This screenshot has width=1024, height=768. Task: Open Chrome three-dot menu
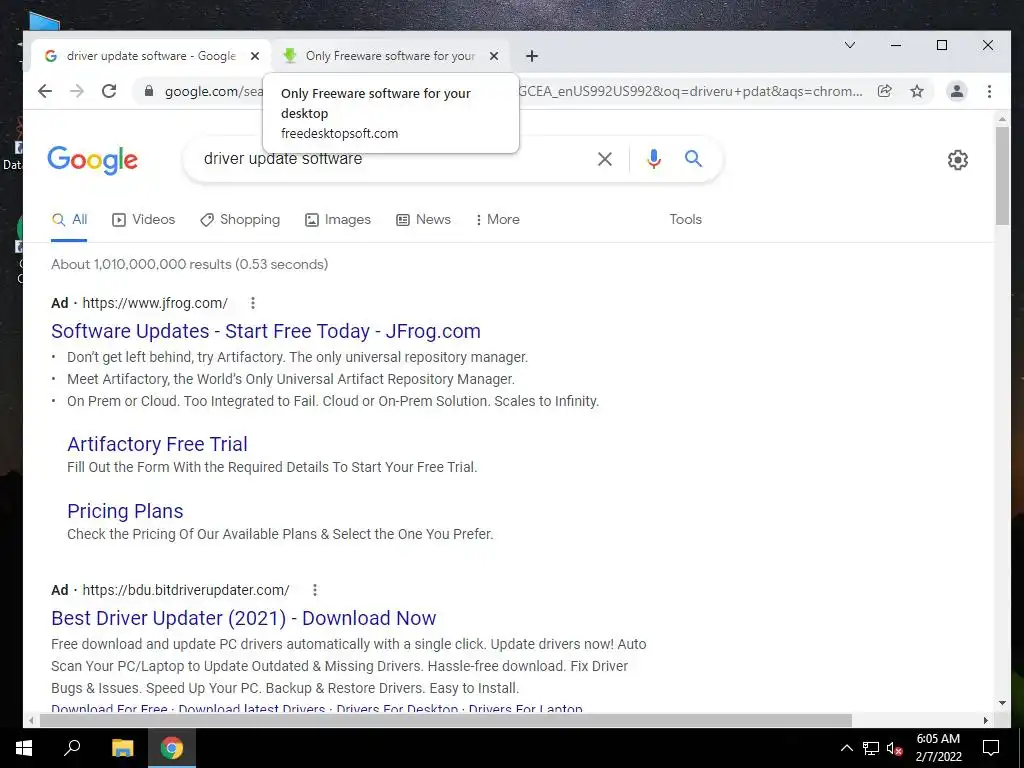[x=989, y=91]
